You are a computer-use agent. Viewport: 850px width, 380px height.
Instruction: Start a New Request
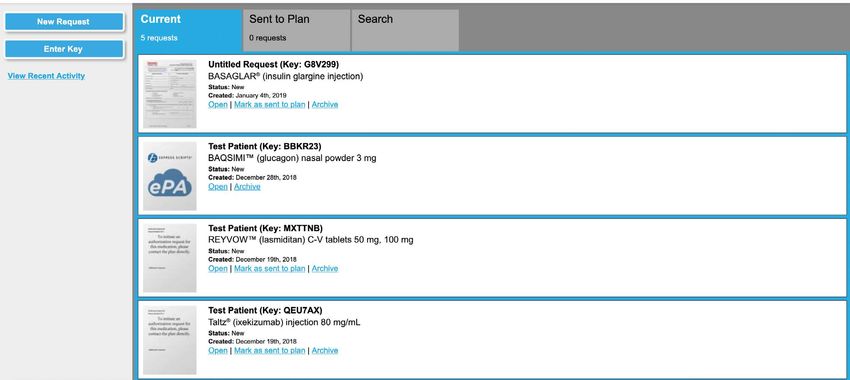pyautogui.click(x=64, y=22)
